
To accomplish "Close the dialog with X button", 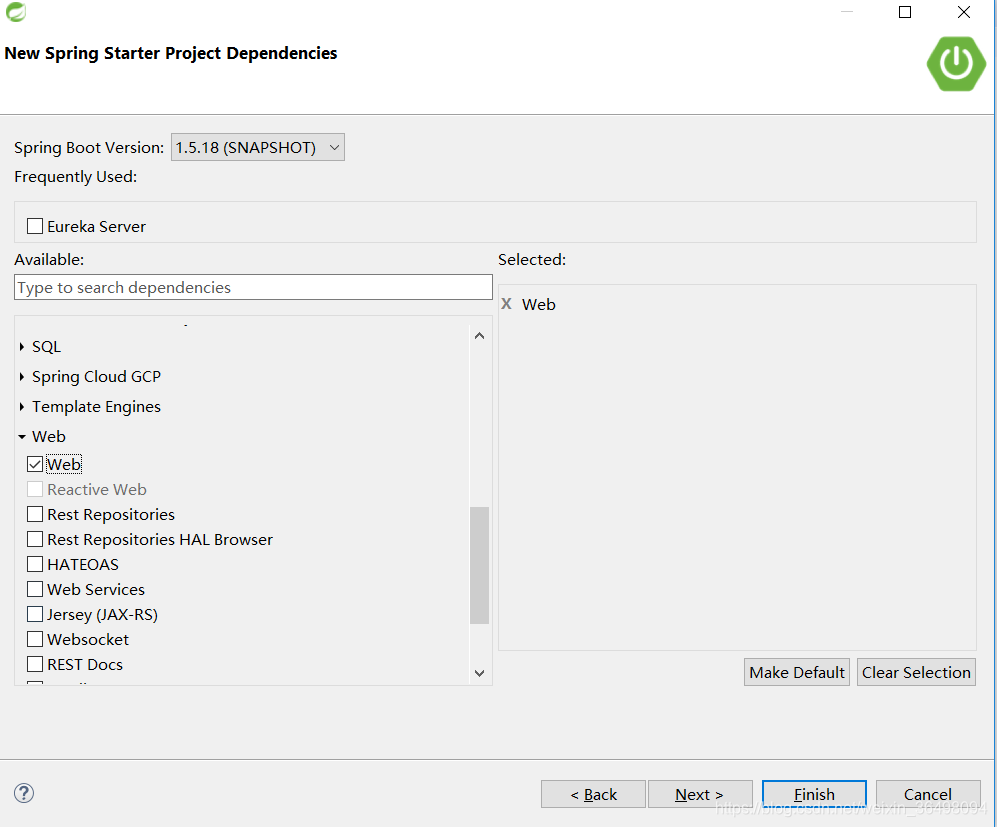I will [964, 12].
